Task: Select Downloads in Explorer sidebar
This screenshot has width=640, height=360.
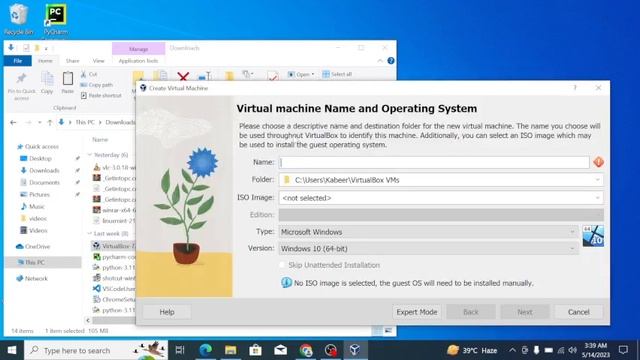Action: click(x=44, y=170)
